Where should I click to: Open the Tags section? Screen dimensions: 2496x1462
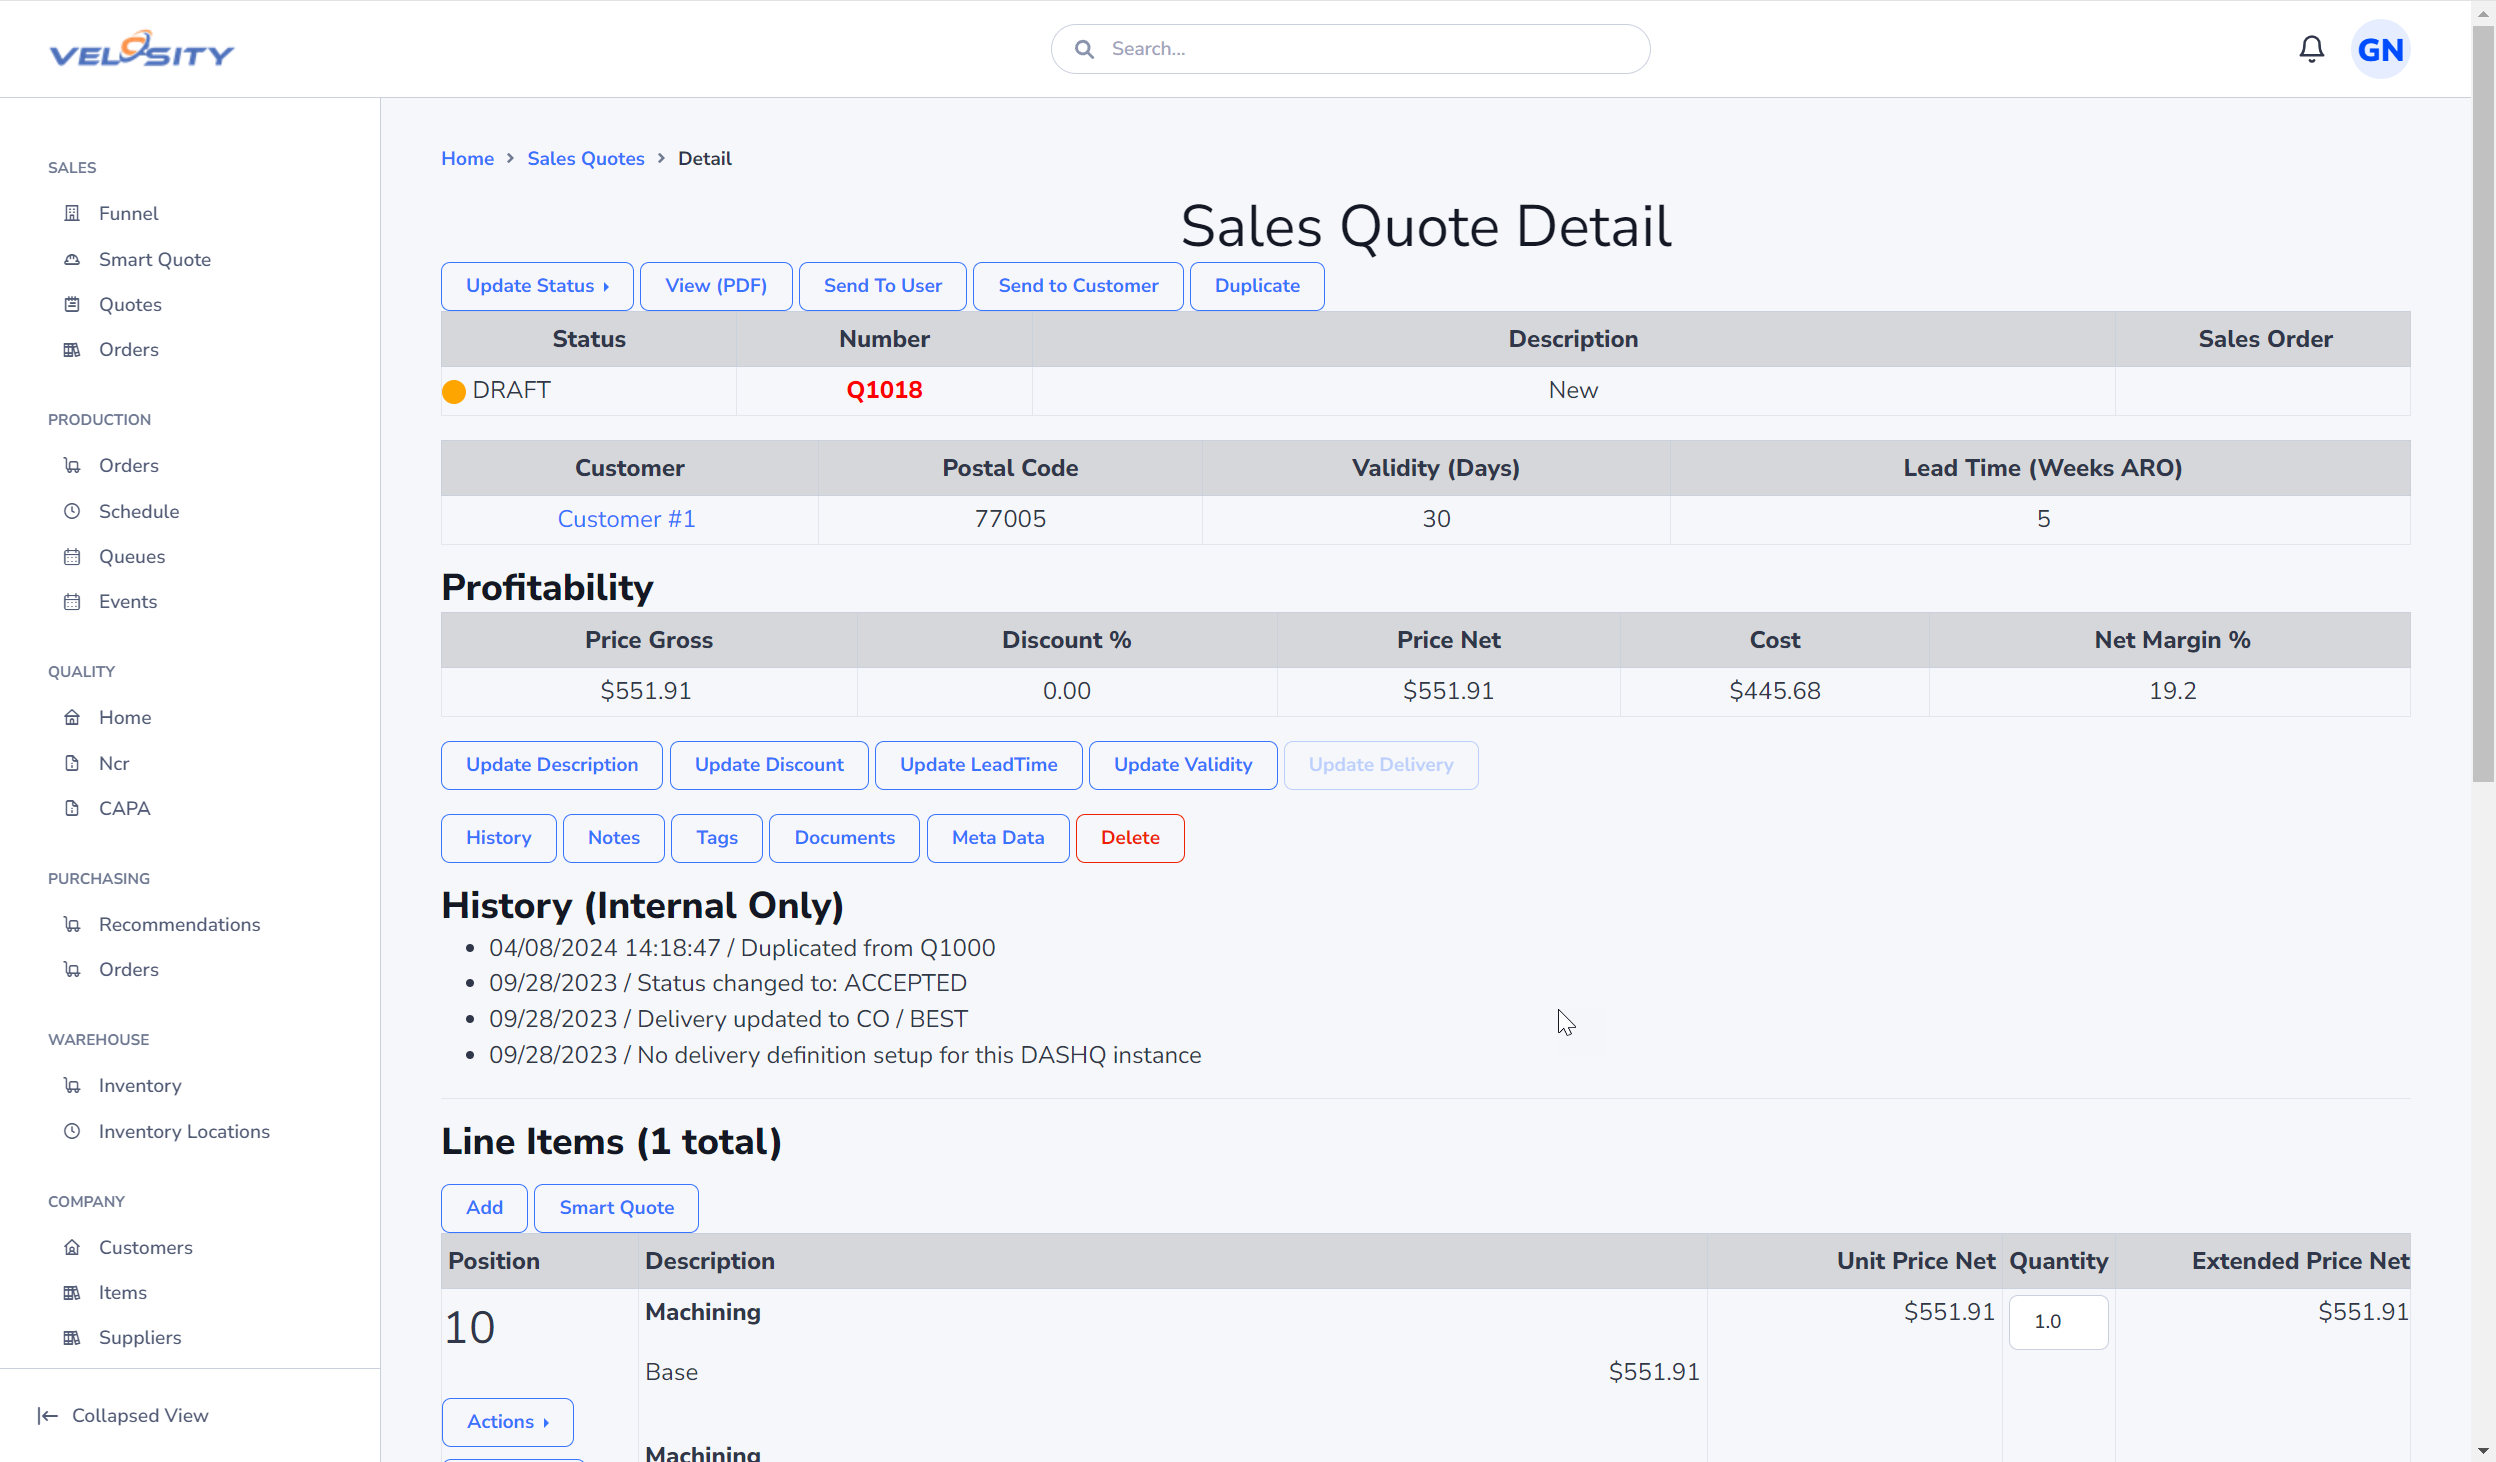717,838
